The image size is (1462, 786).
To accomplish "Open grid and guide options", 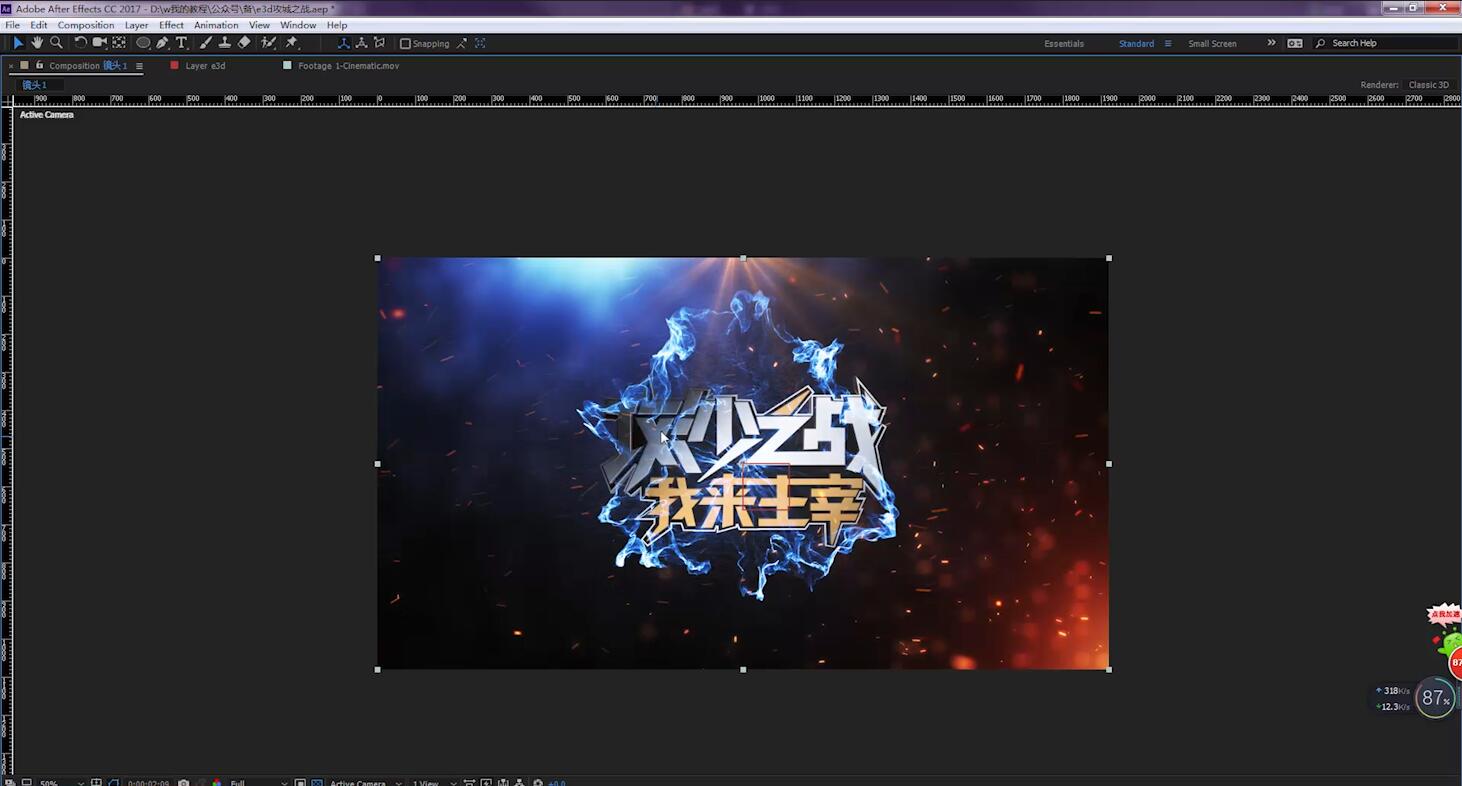I will click(96, 783).
